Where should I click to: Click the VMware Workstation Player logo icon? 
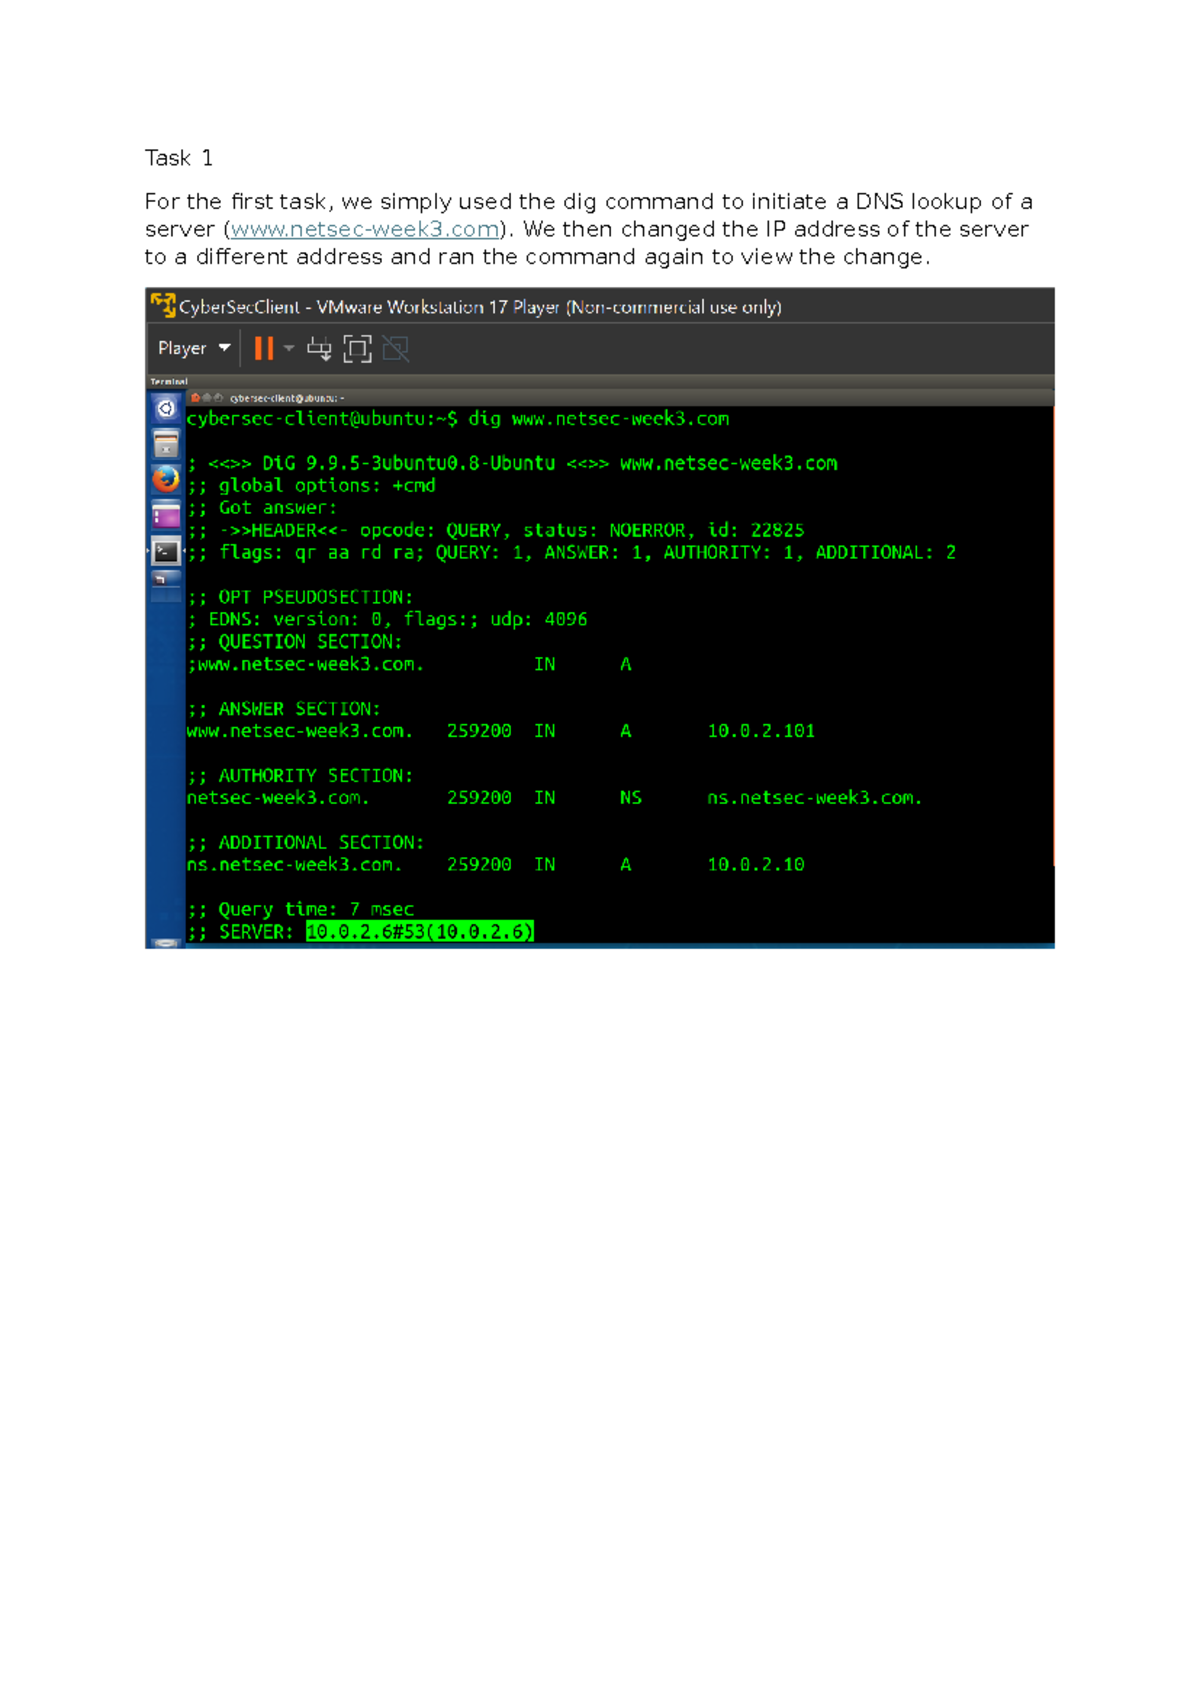click(163, 305)
